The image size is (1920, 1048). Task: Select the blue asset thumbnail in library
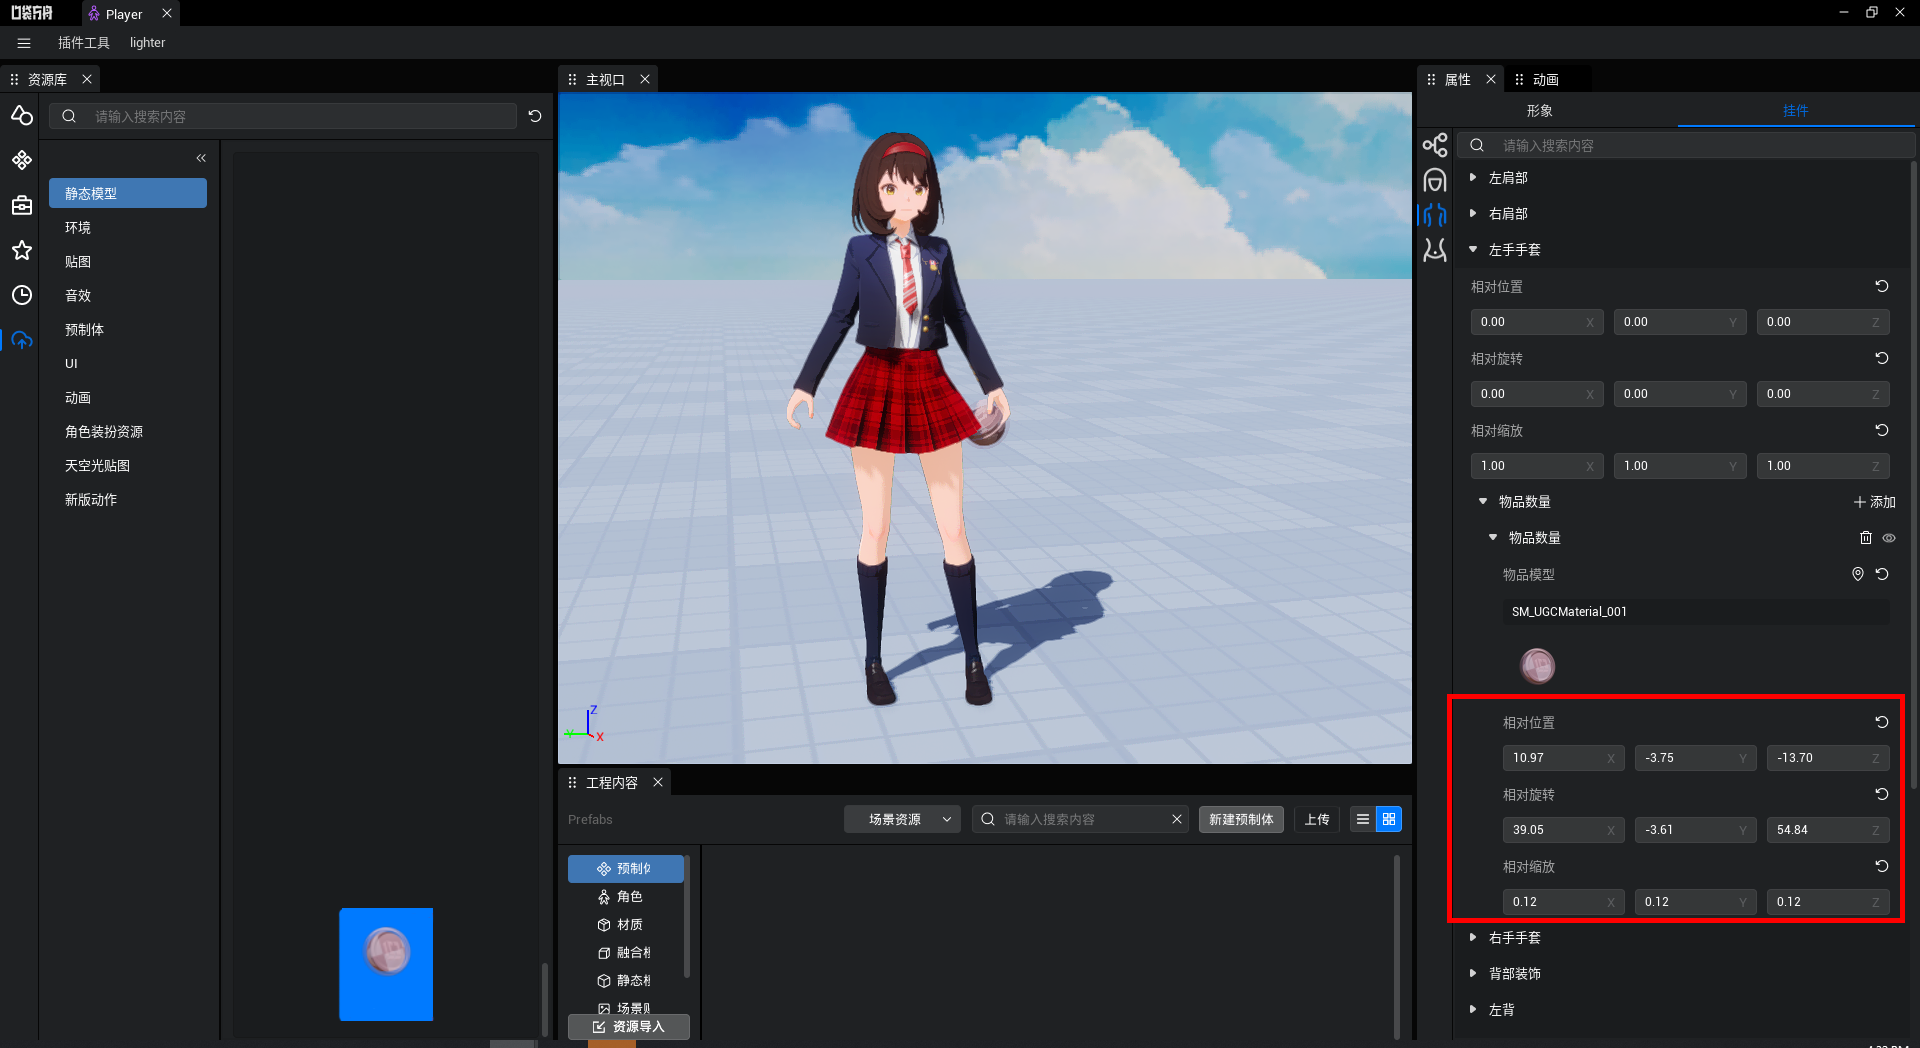click(x=386, y=964)
